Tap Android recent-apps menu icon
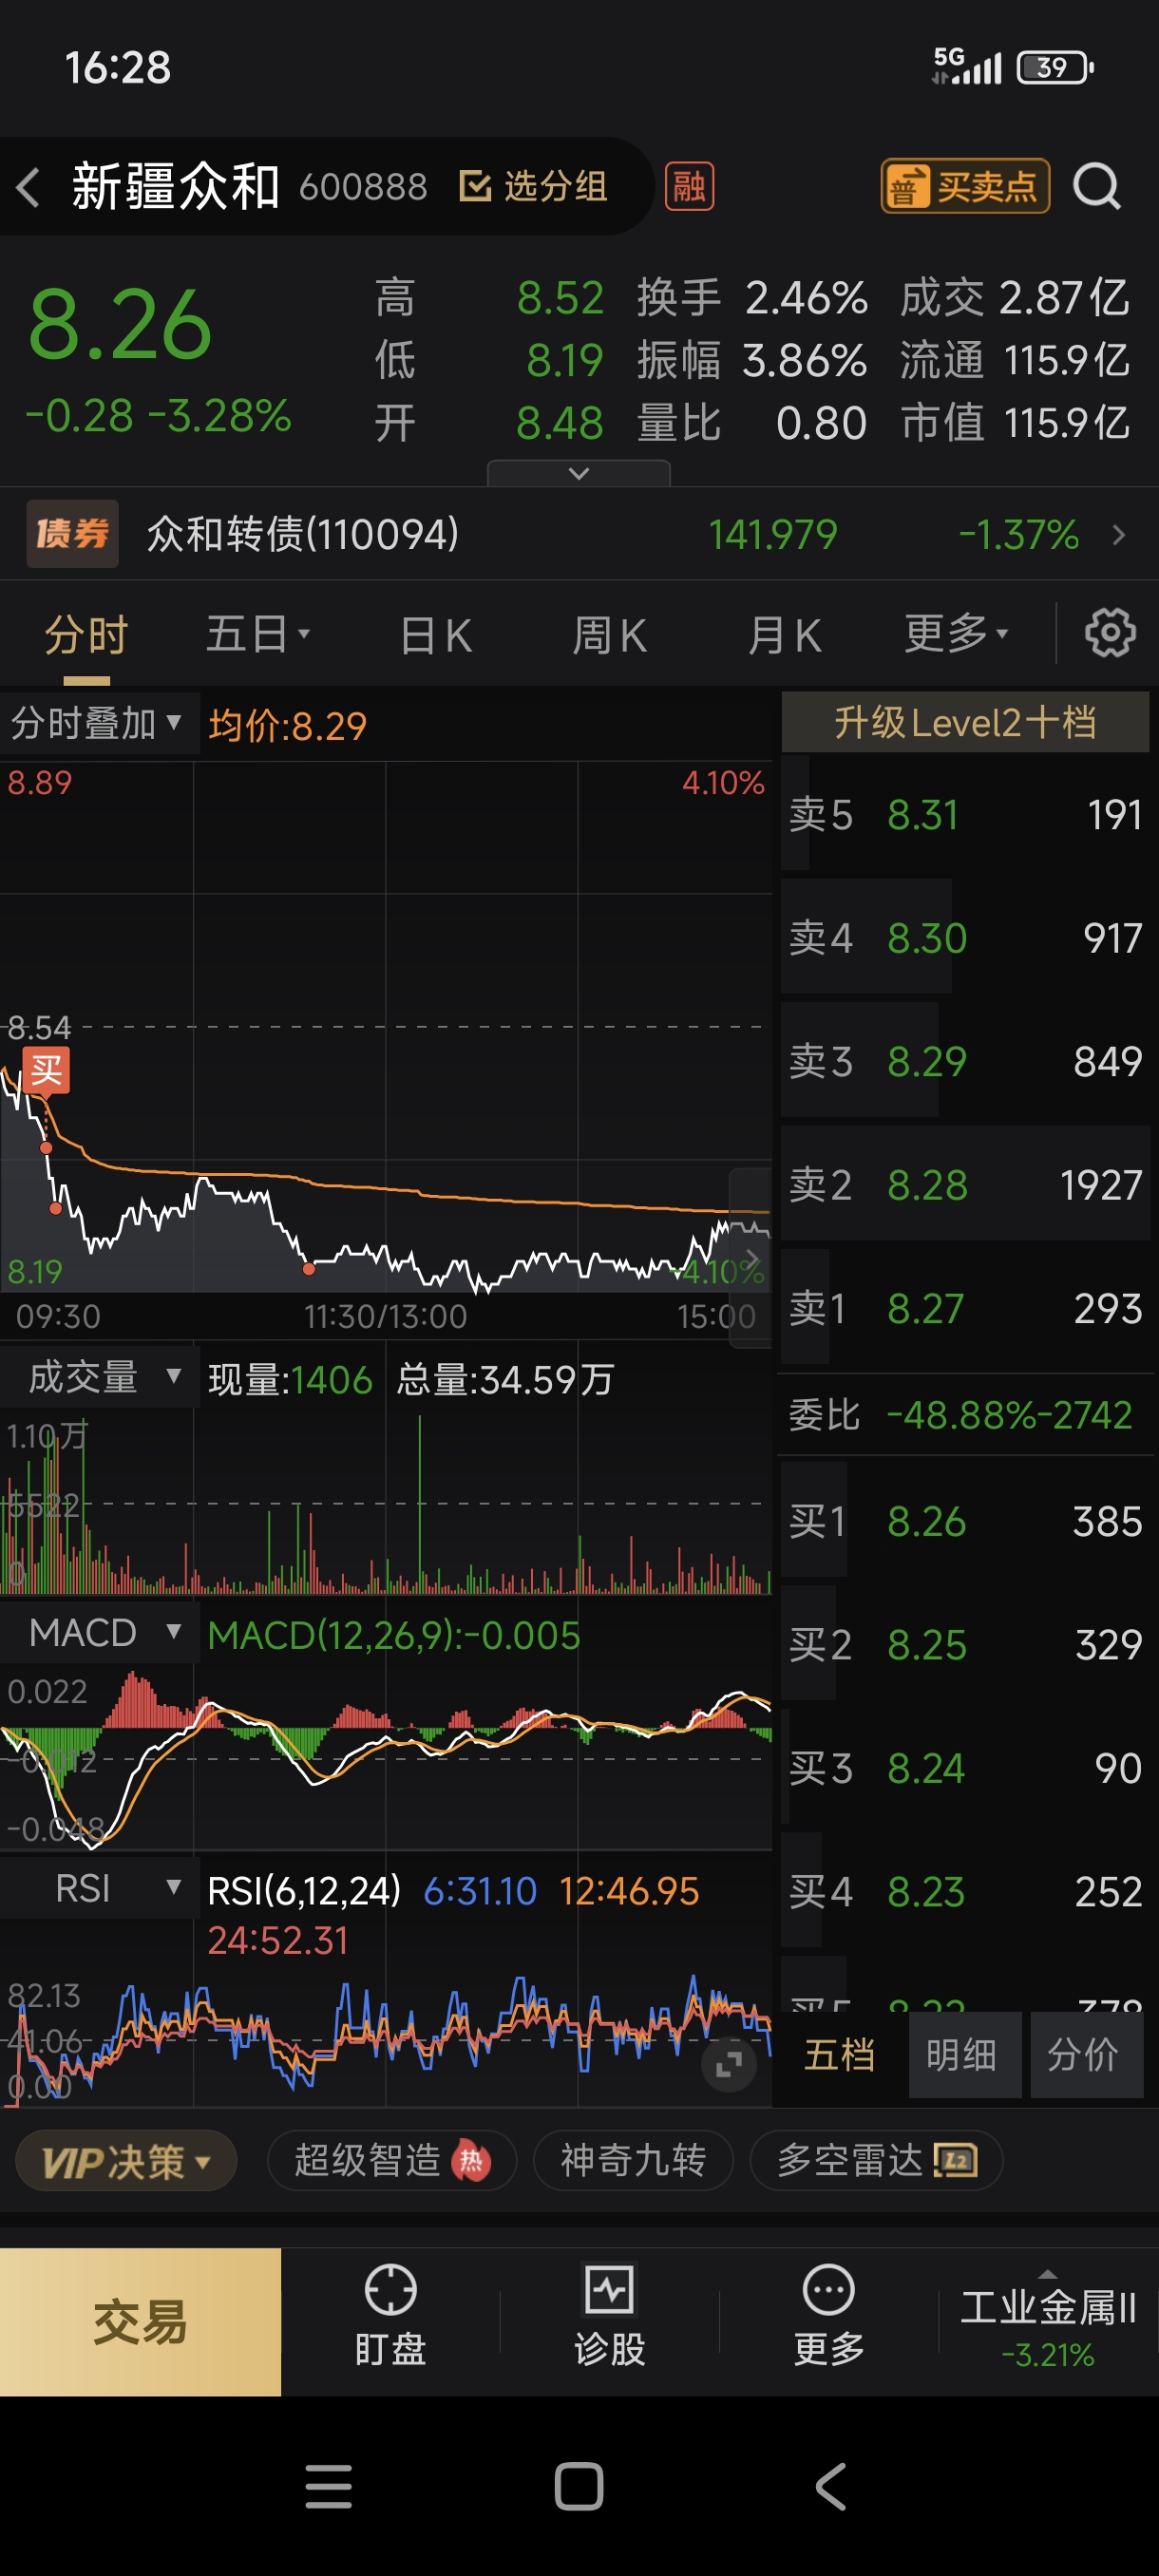Screen dimensions: 1159x2576 (328, 2487)
